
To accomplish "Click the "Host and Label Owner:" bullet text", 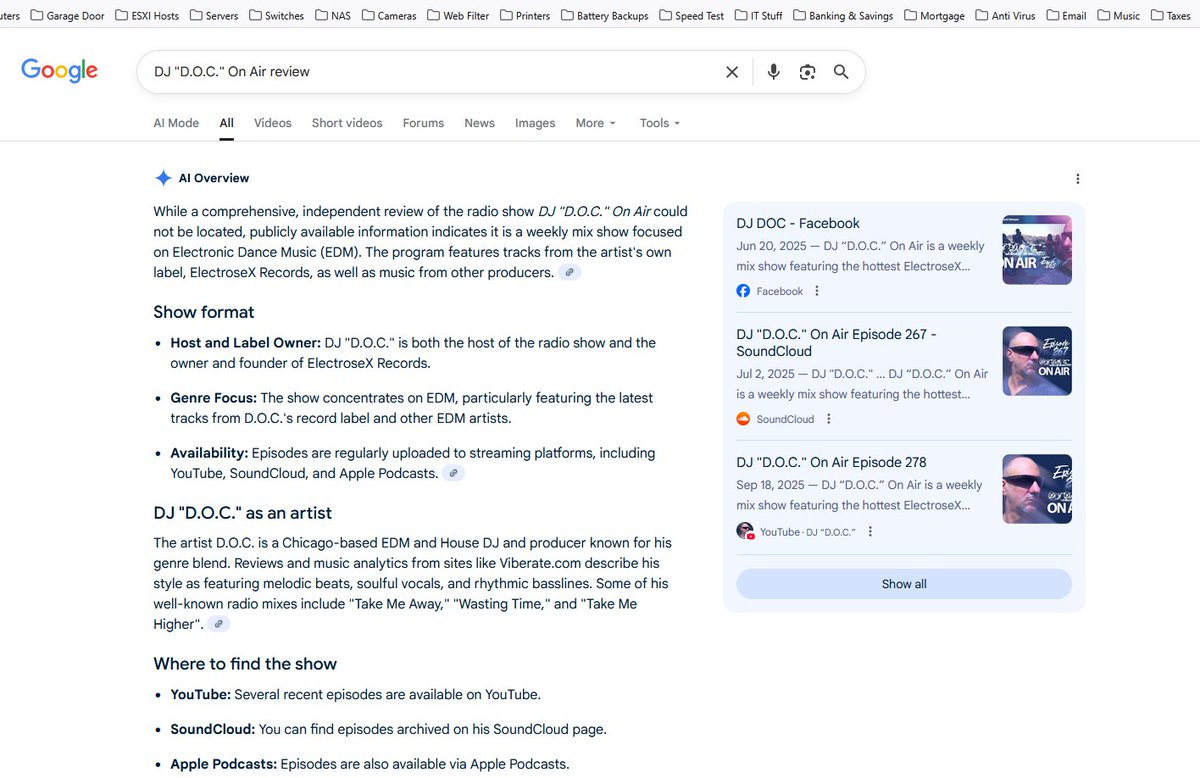I will coord(246,343).
